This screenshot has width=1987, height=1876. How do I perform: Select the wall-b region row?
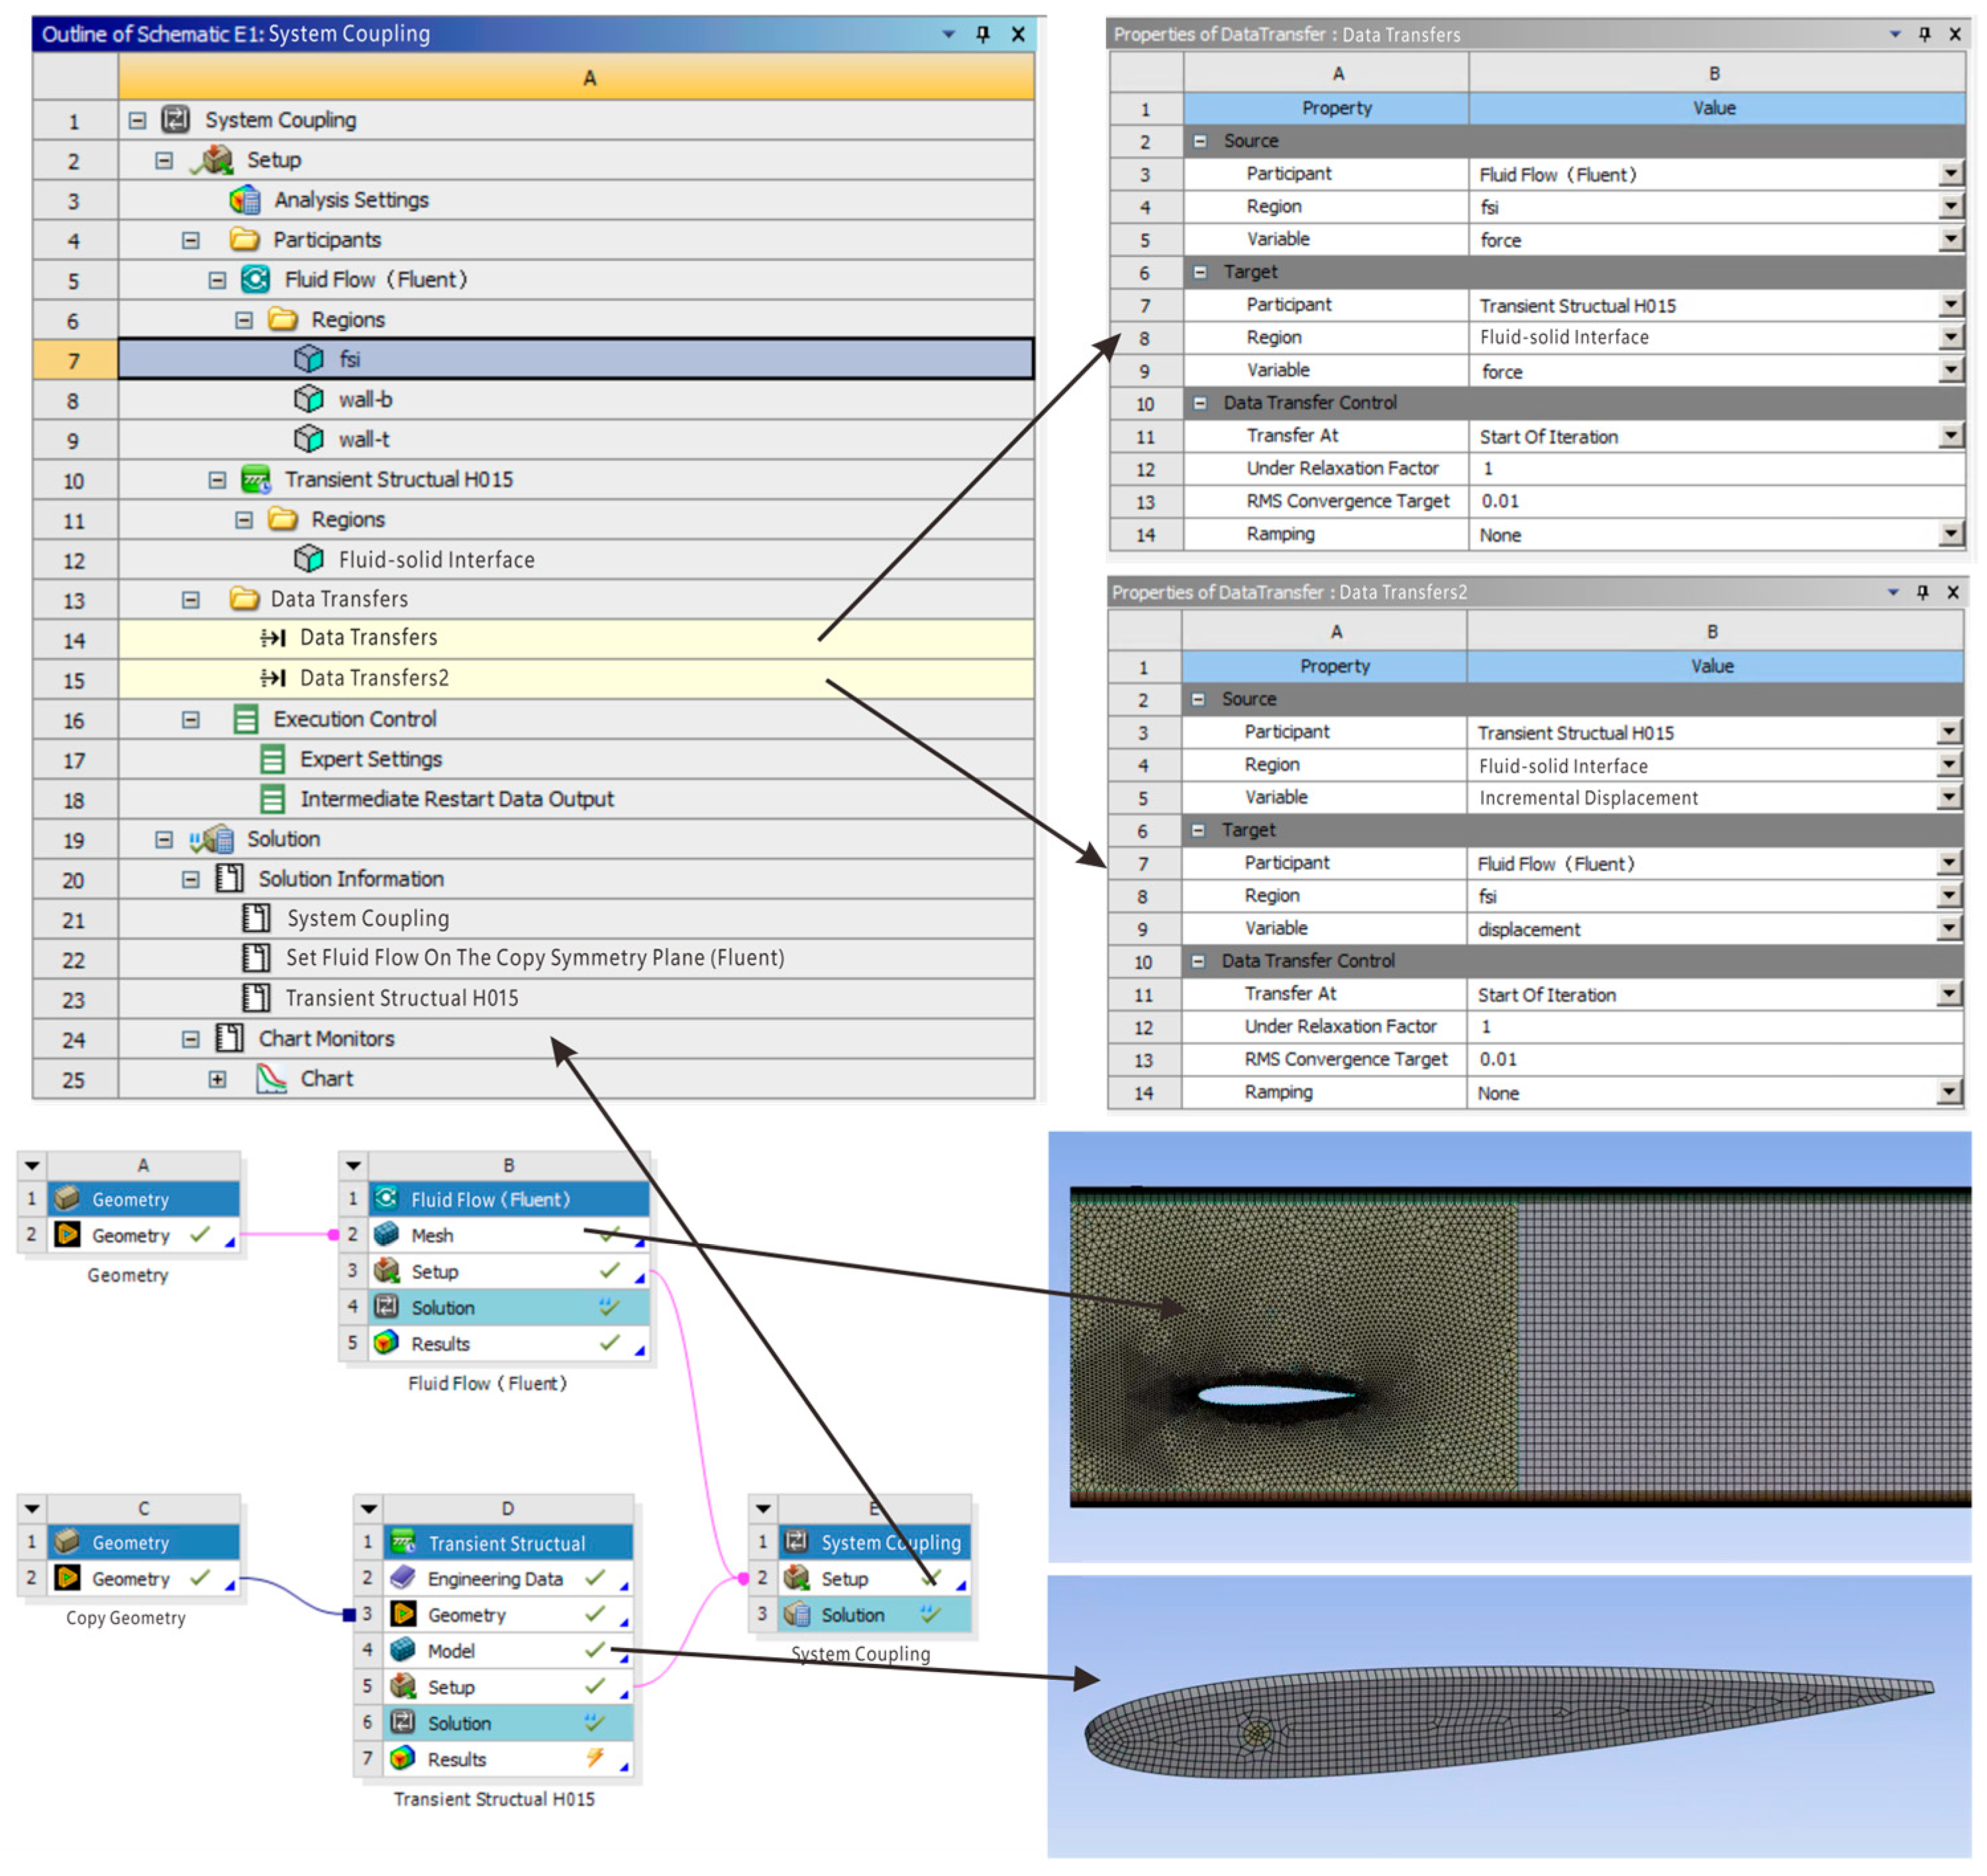coord(365,400)
